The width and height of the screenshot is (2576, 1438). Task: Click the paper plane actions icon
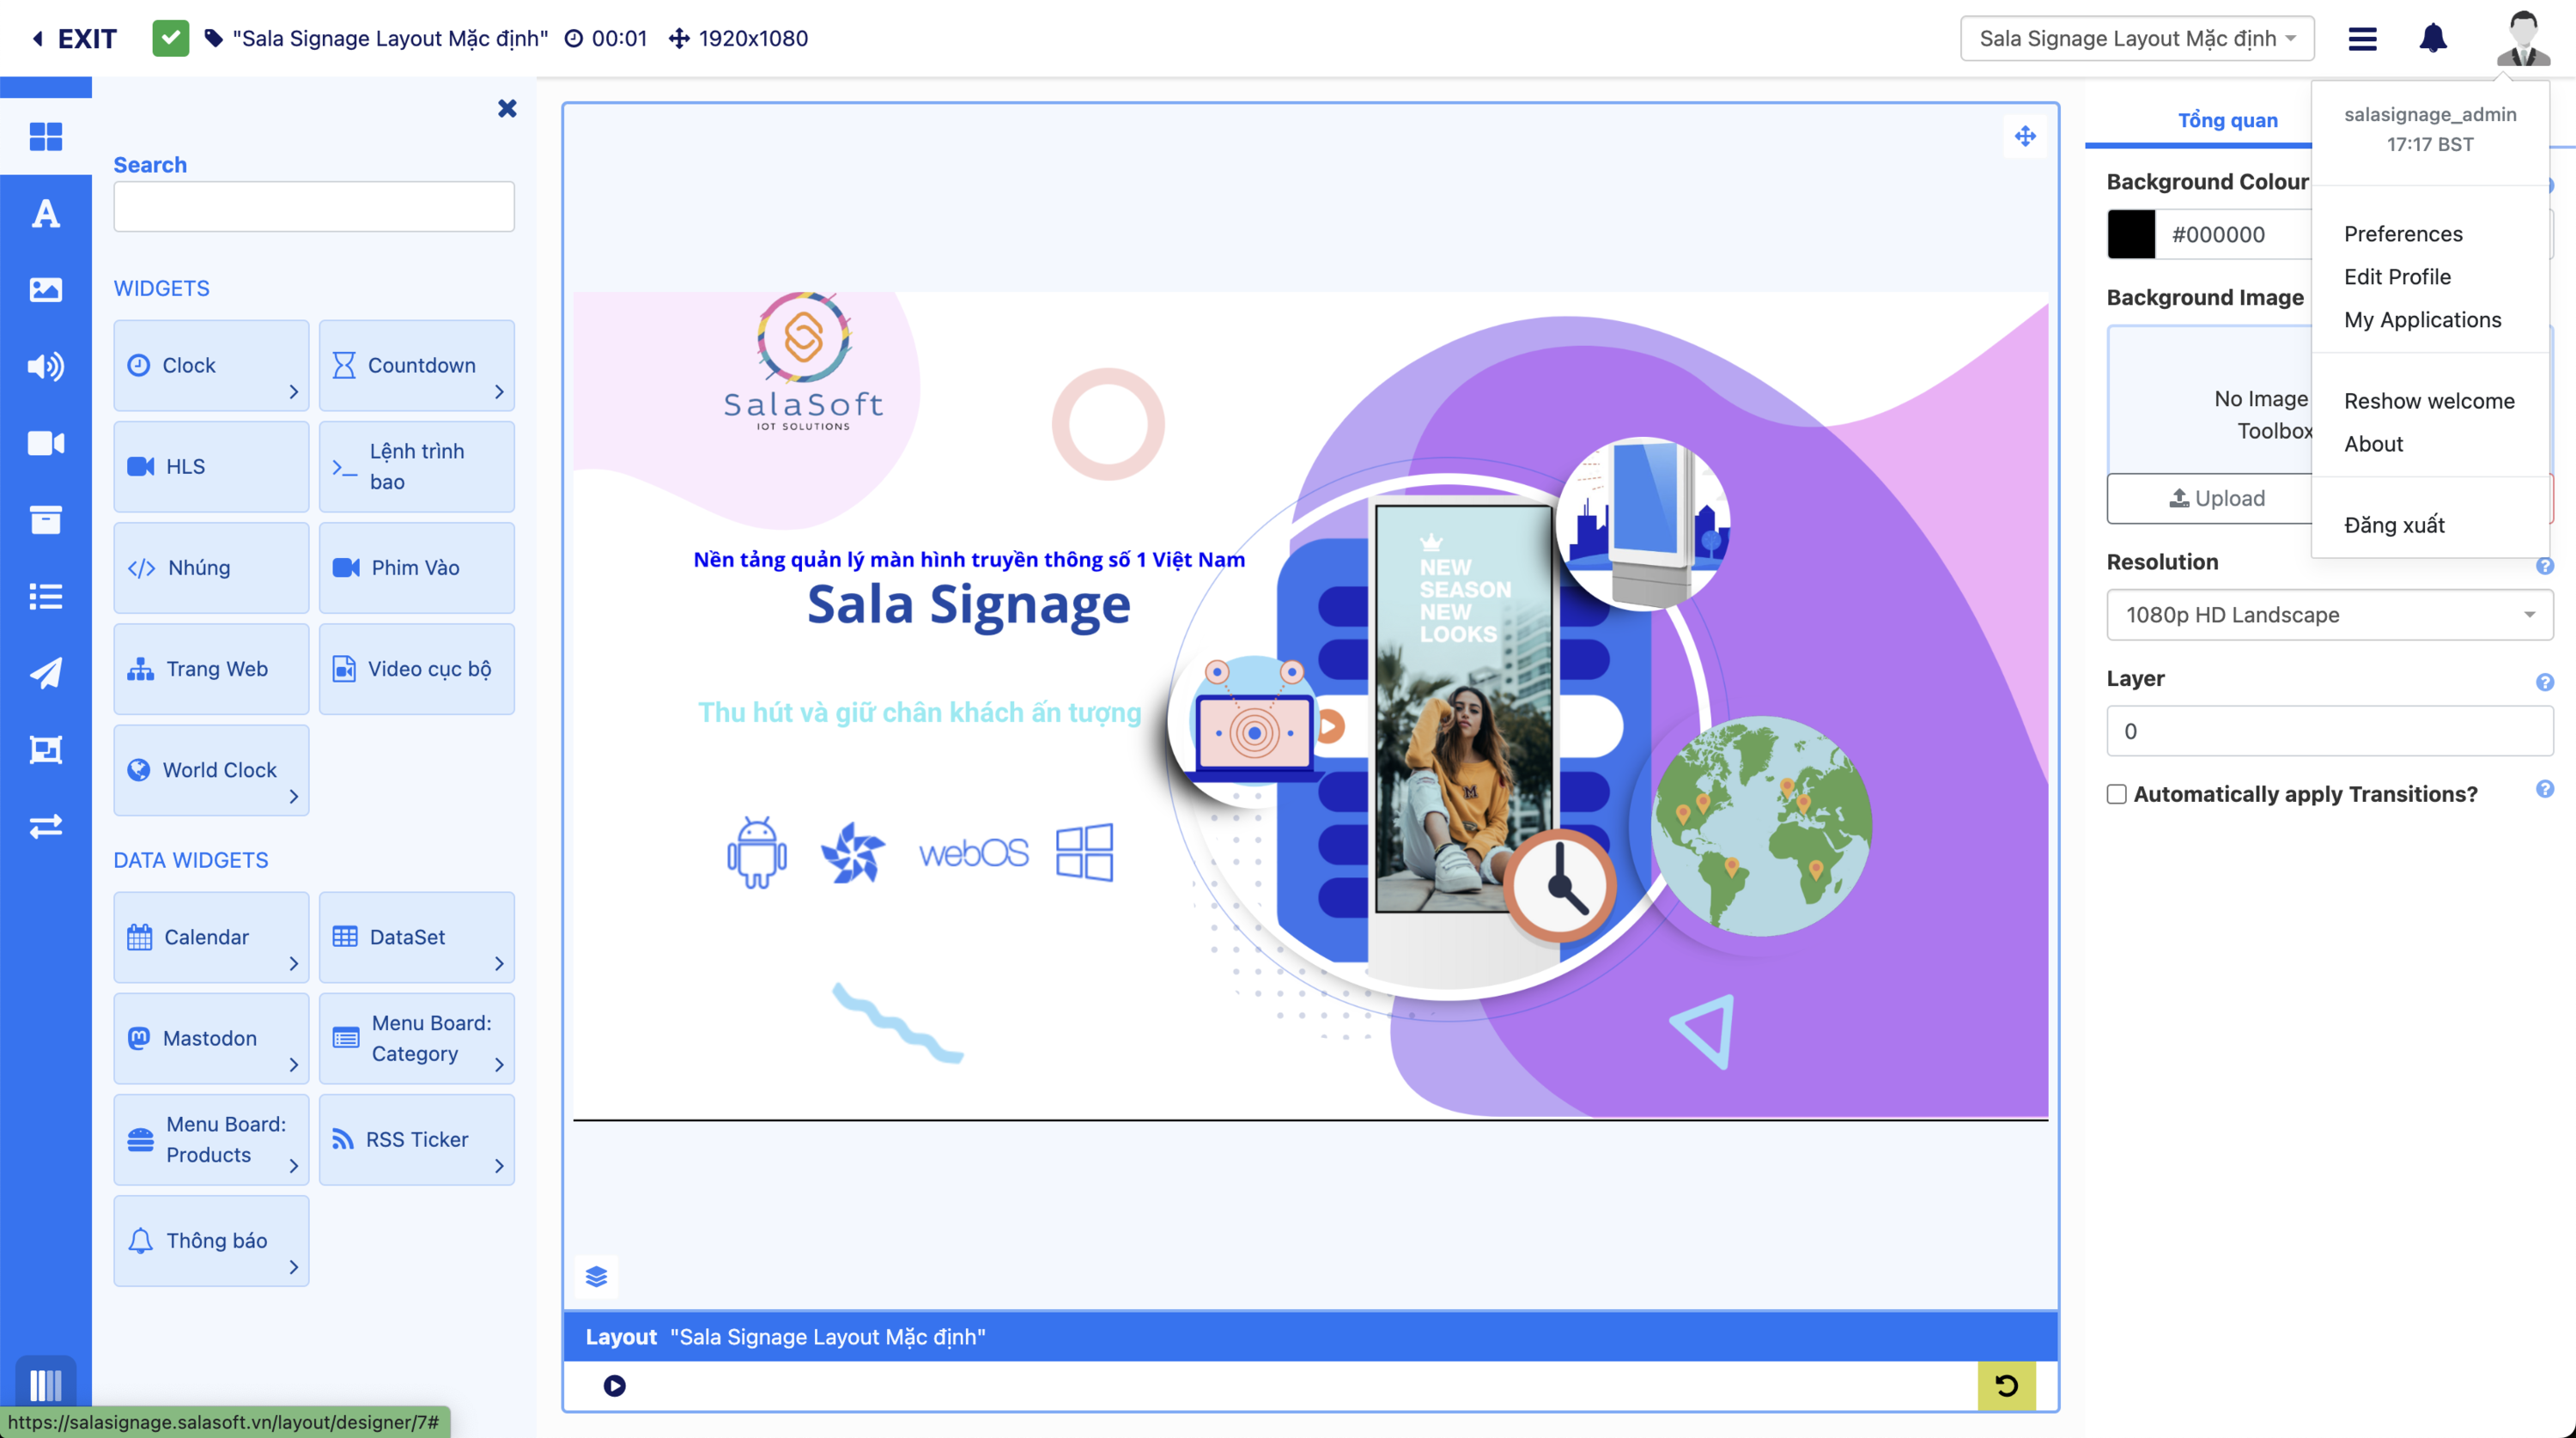click(x=46, y=673)
